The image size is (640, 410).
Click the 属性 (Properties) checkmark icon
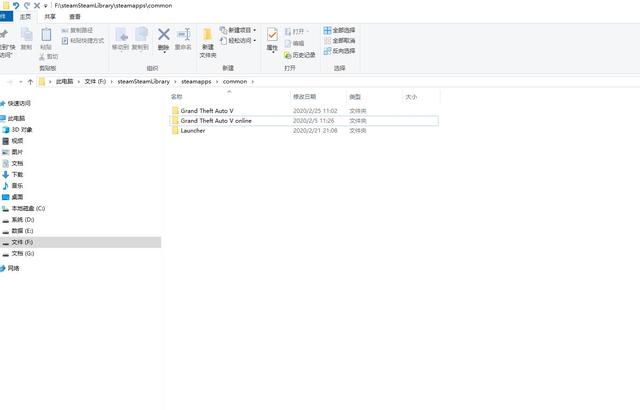point(272,34)
